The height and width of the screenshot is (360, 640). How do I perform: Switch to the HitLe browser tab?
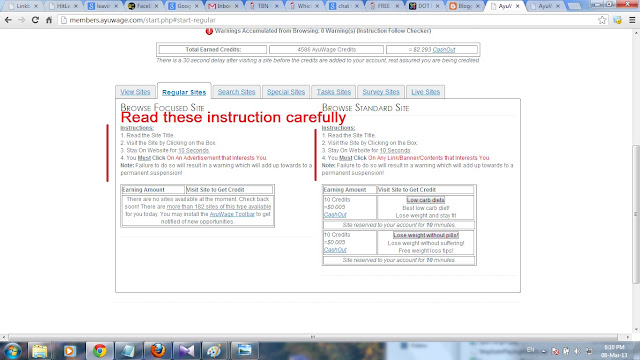tap(62, 6)
